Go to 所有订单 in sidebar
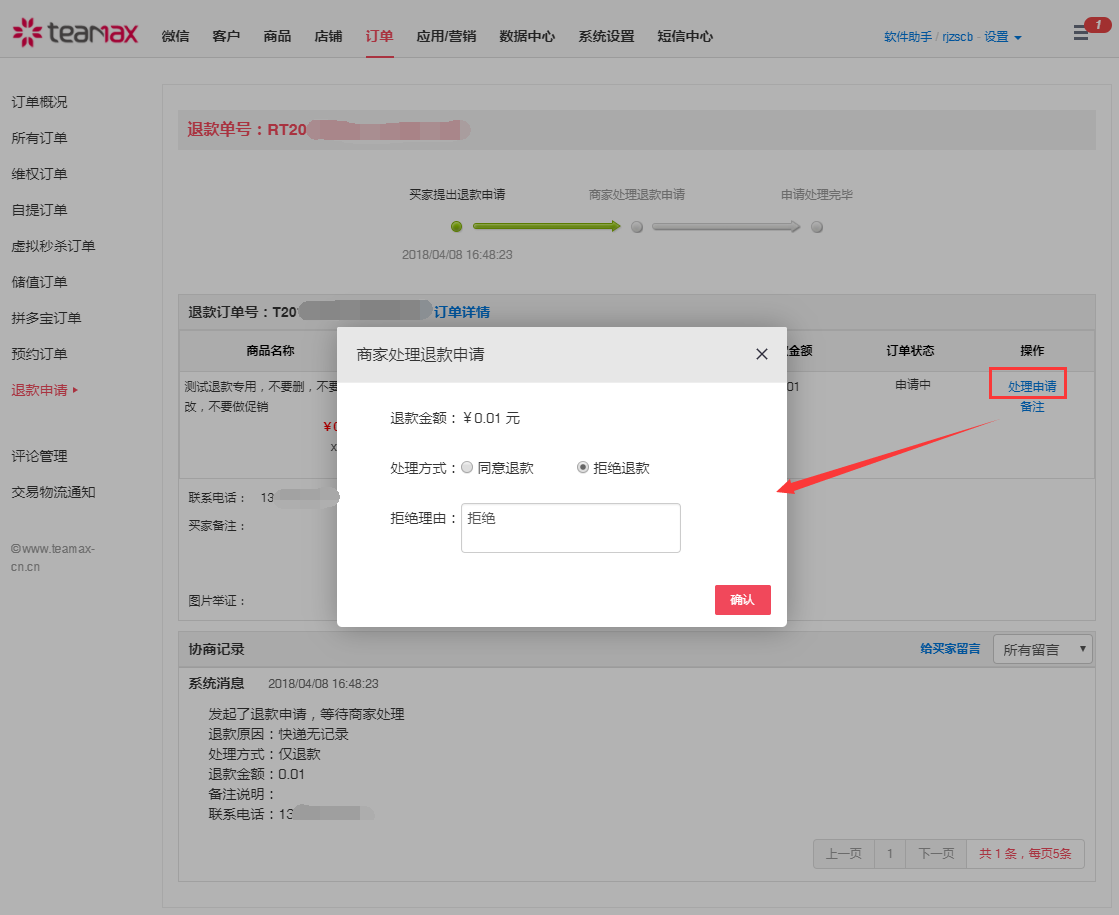The height and width of the screenshot is (915, 1119). click(x=39, y=138)
